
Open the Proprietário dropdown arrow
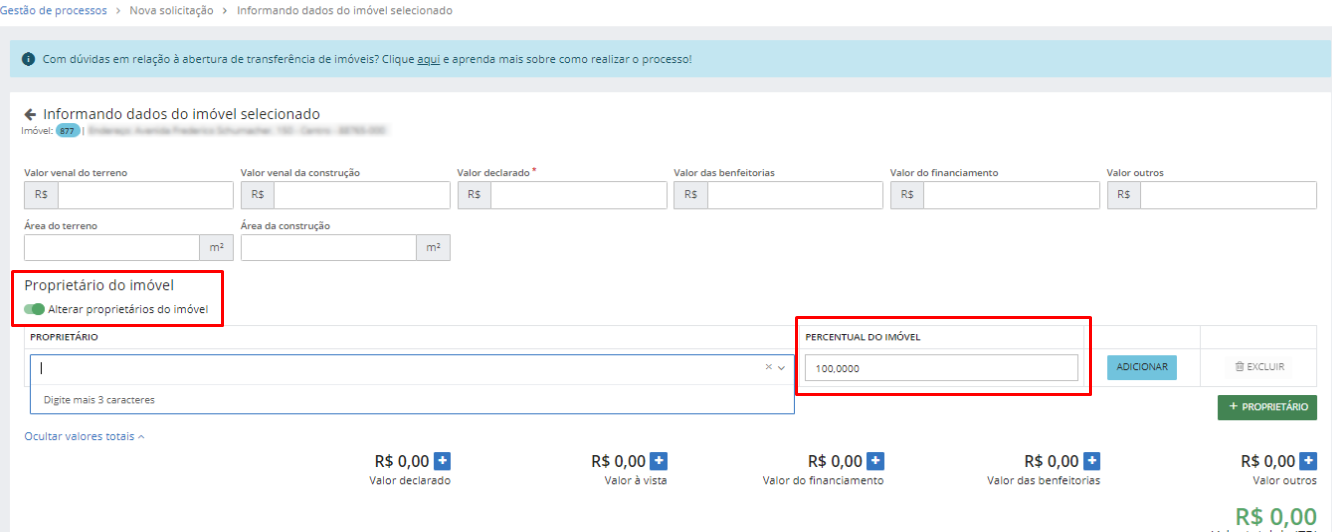(x=782, y=367)
